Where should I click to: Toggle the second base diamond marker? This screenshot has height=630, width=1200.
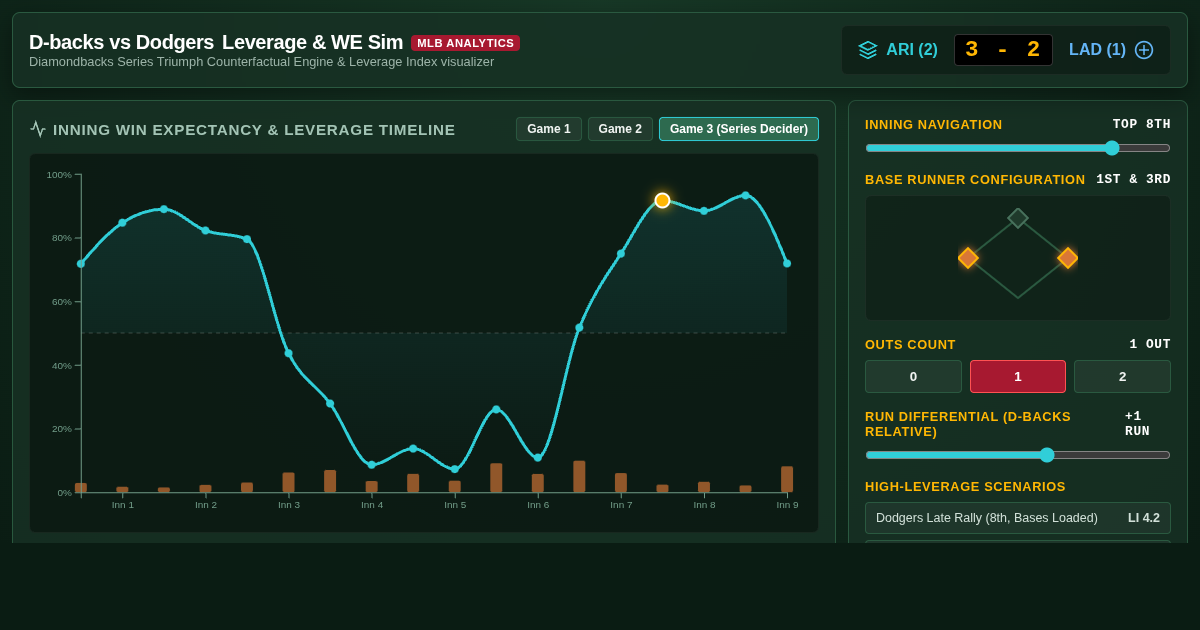point(1018,218)
